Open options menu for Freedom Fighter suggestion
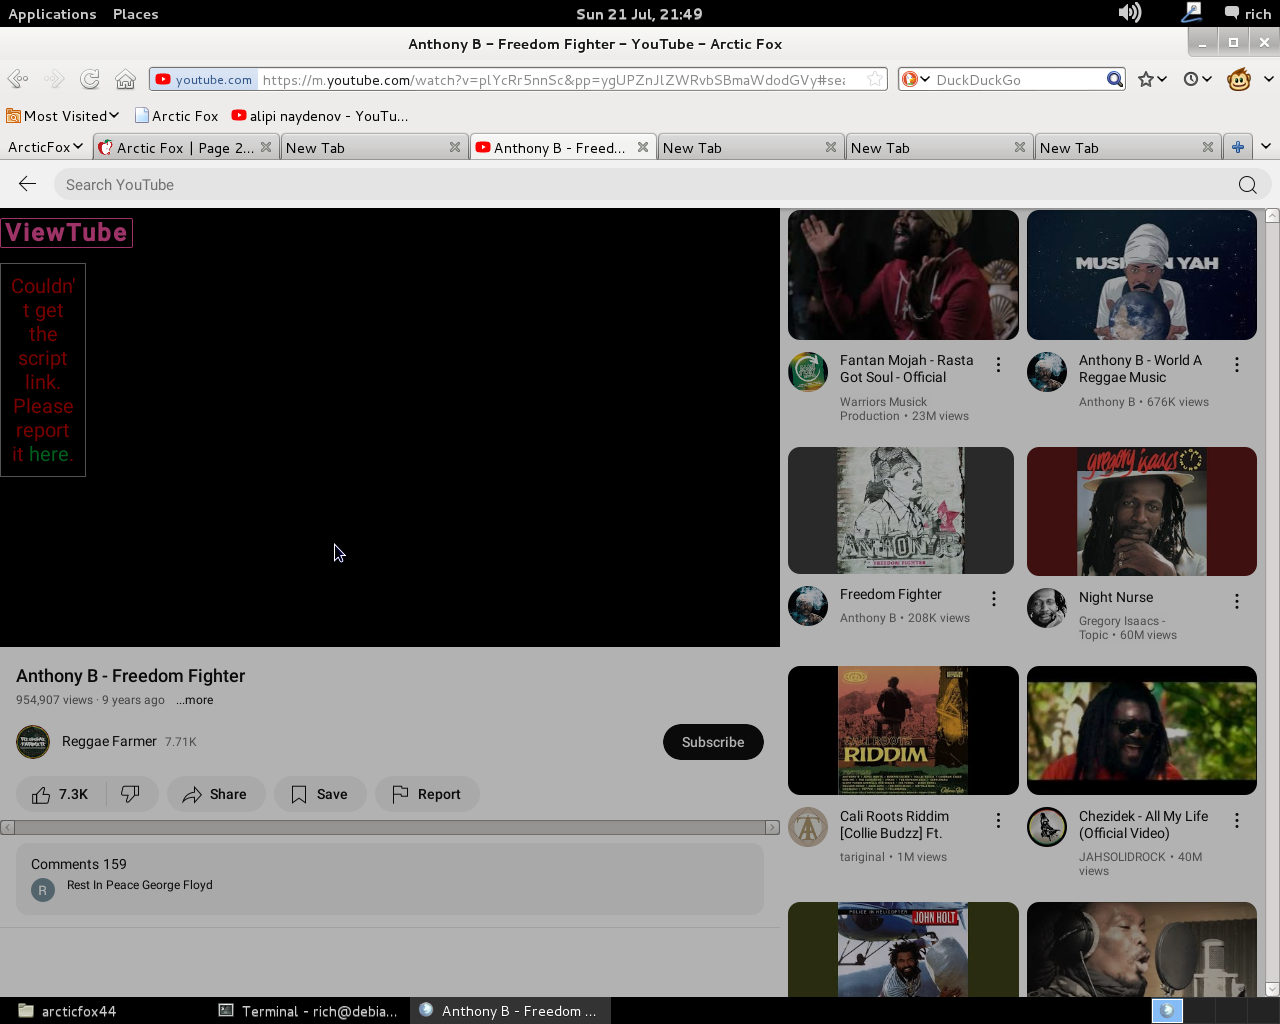Screen dimensions: 1280x1024 point(994,599)
